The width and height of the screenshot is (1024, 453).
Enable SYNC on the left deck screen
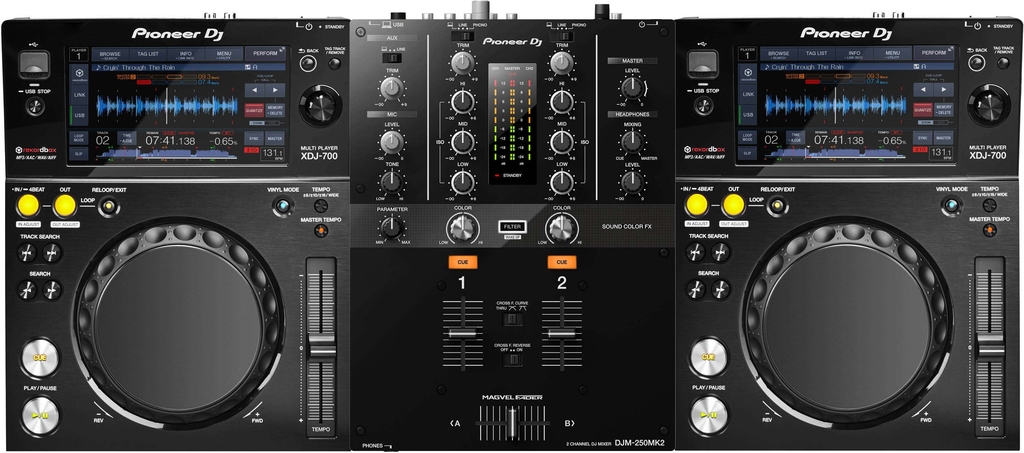coord(254,138)
